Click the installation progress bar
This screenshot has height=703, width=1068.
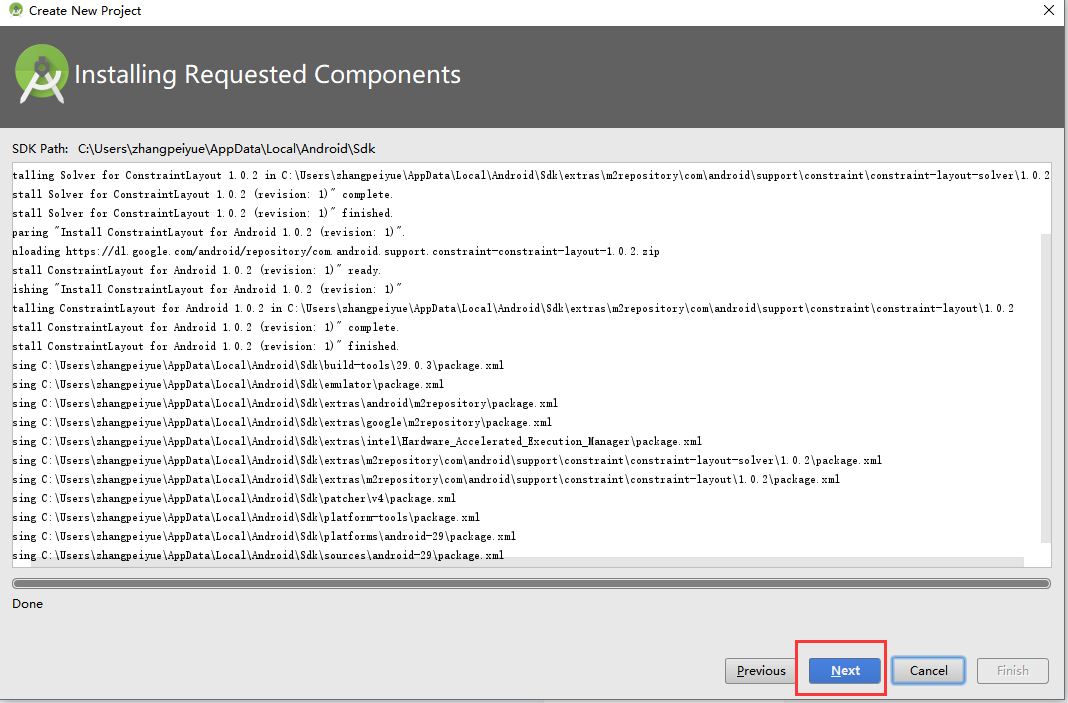click(531, 583)
